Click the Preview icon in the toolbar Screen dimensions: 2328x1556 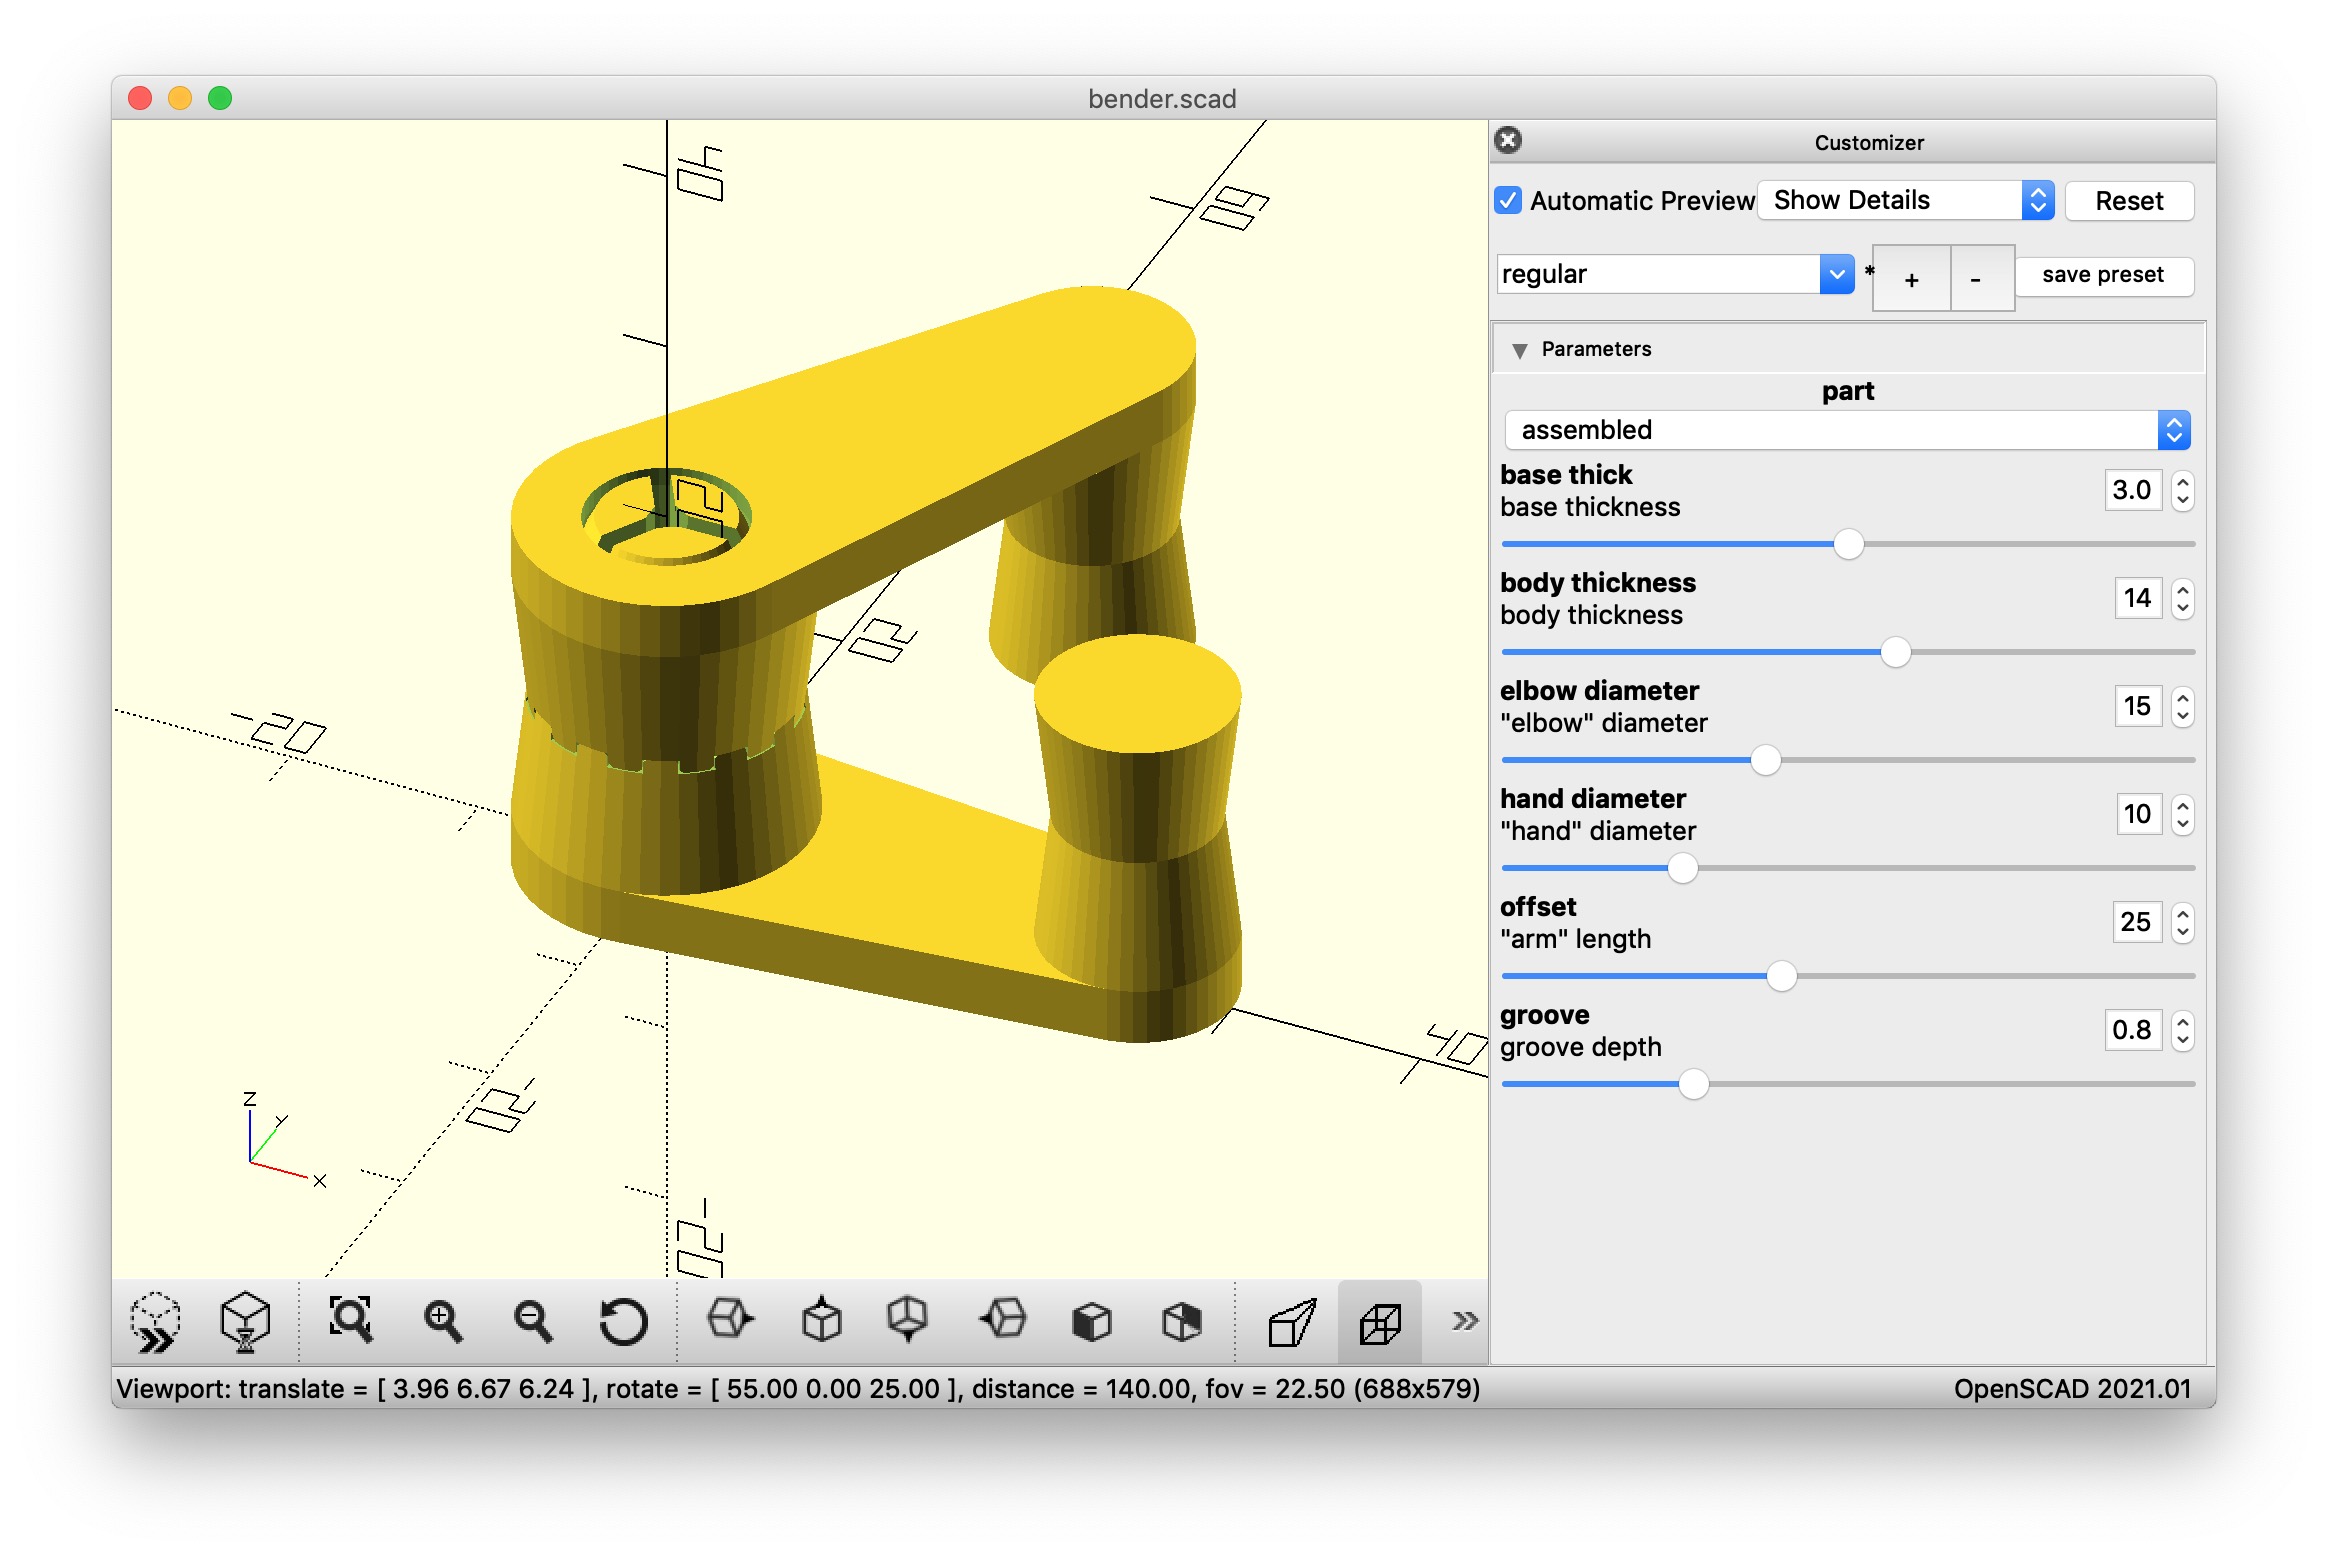[x=155, y=1322]
